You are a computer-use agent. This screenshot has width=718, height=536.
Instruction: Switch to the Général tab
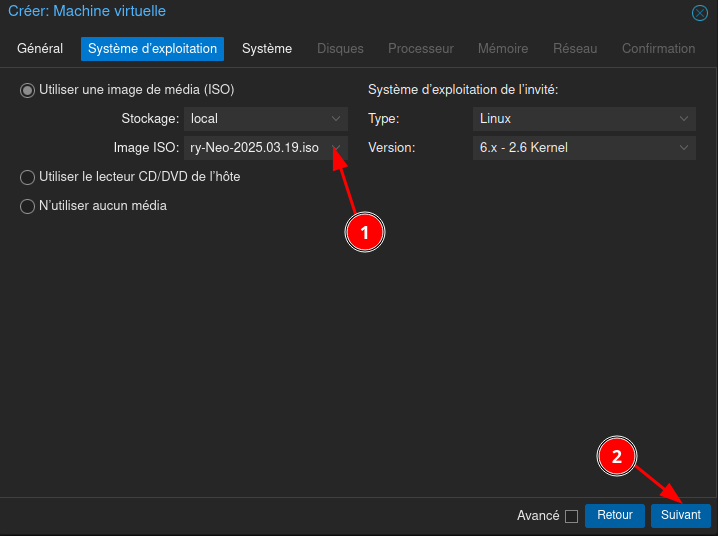[40, 49]
